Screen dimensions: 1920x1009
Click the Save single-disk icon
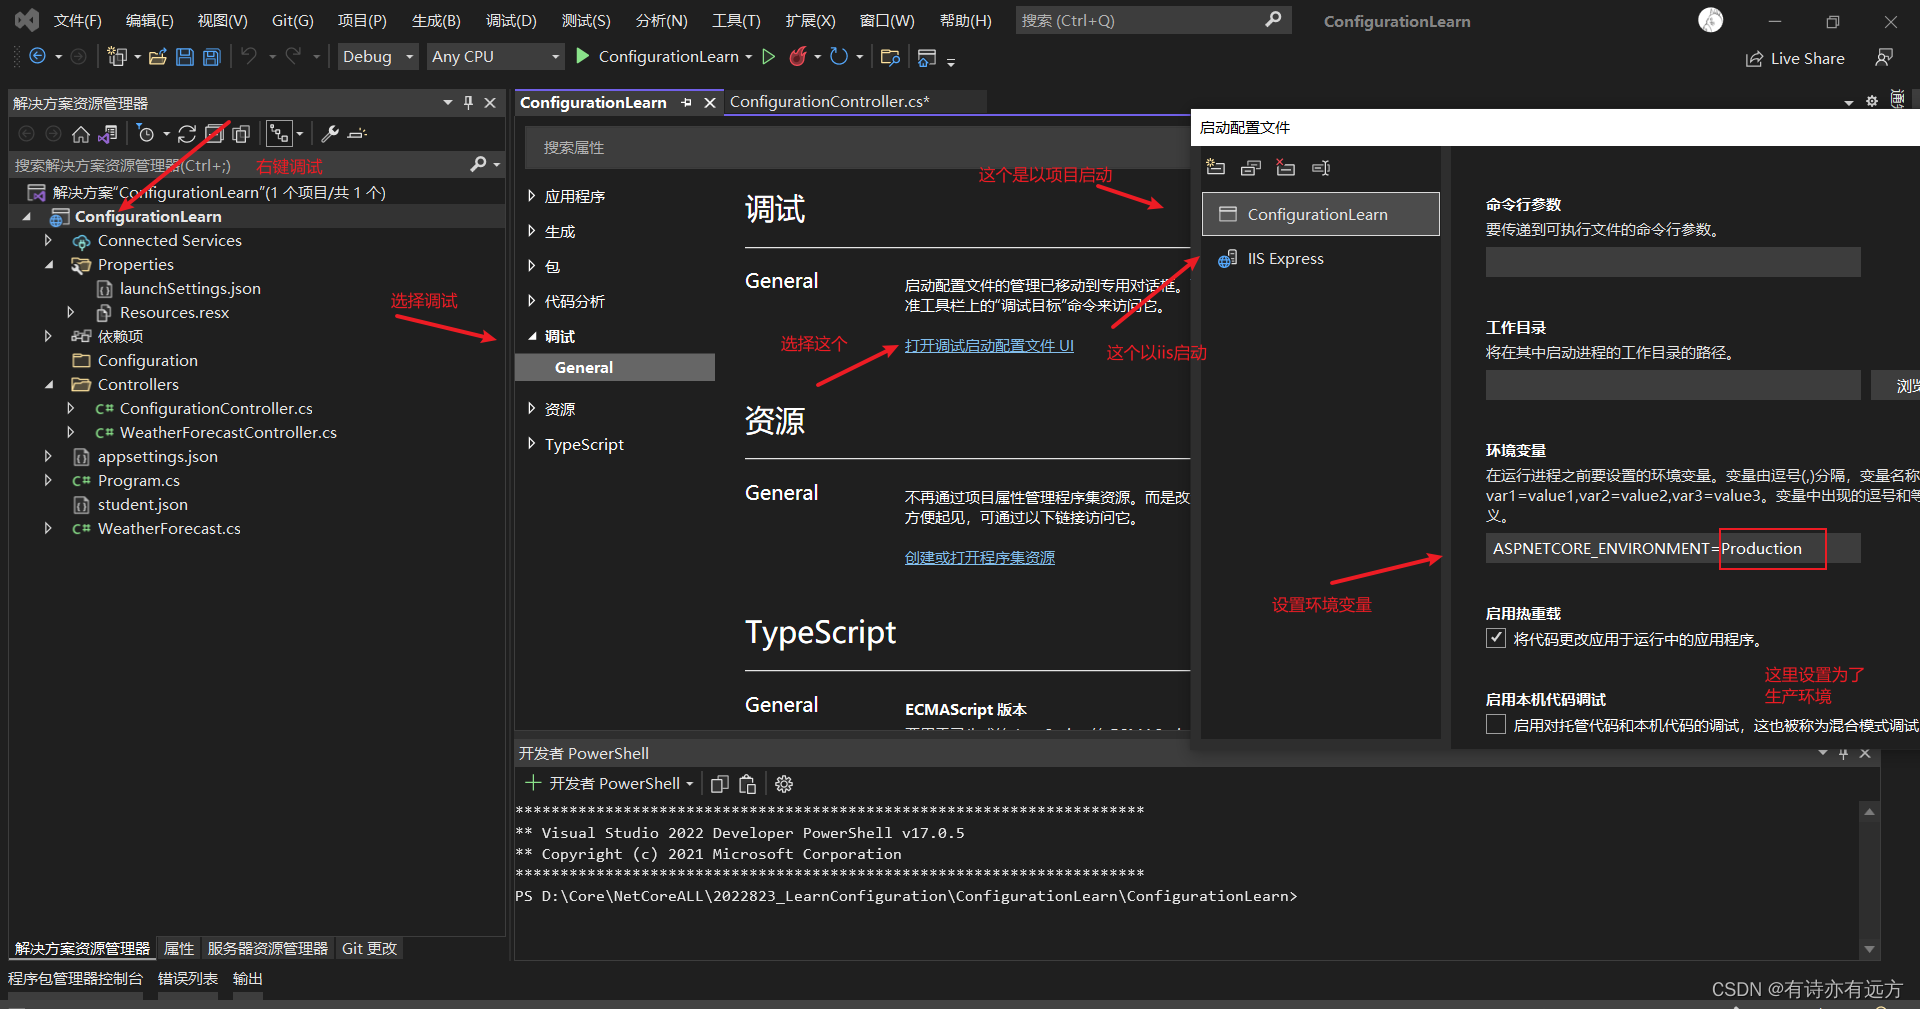(x=185, y=57)
